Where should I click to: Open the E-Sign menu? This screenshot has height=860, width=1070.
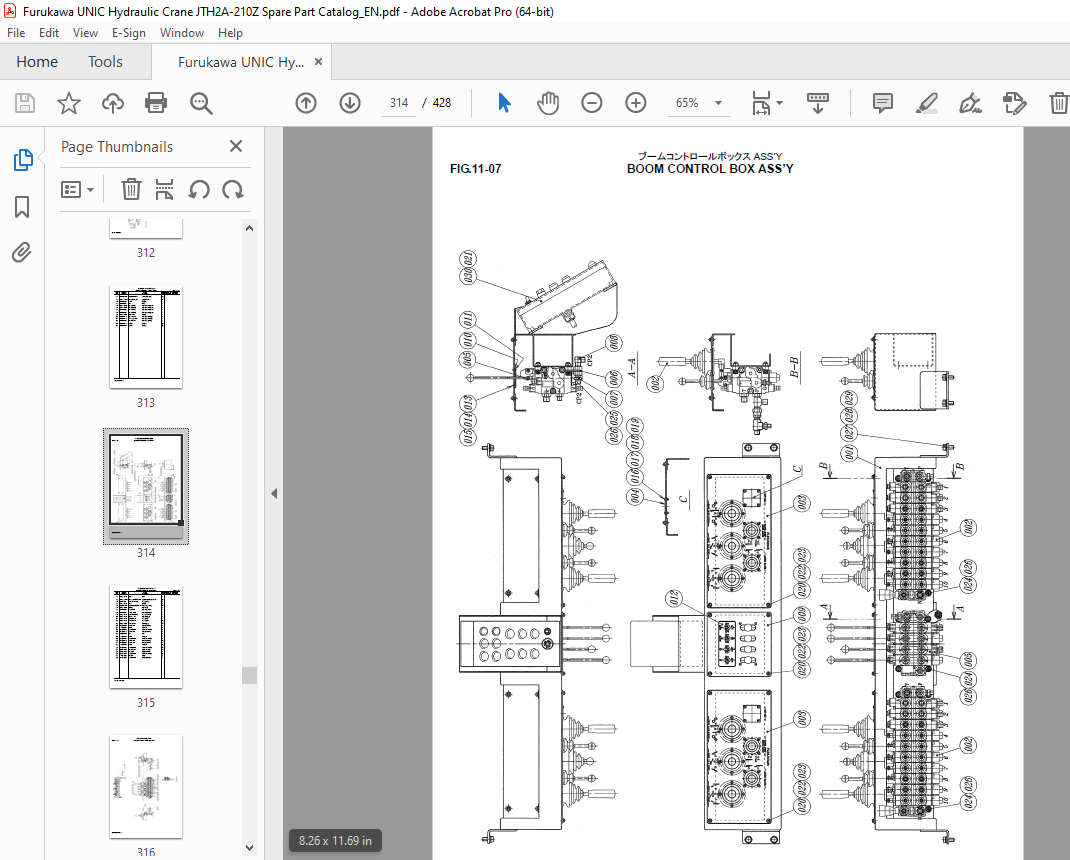click(129, 33)
